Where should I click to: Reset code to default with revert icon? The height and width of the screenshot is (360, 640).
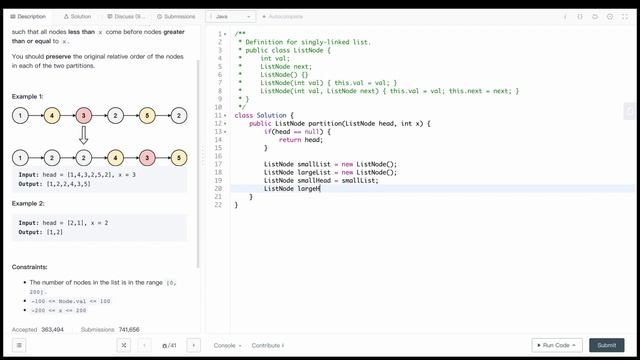[x=595, y=17]
